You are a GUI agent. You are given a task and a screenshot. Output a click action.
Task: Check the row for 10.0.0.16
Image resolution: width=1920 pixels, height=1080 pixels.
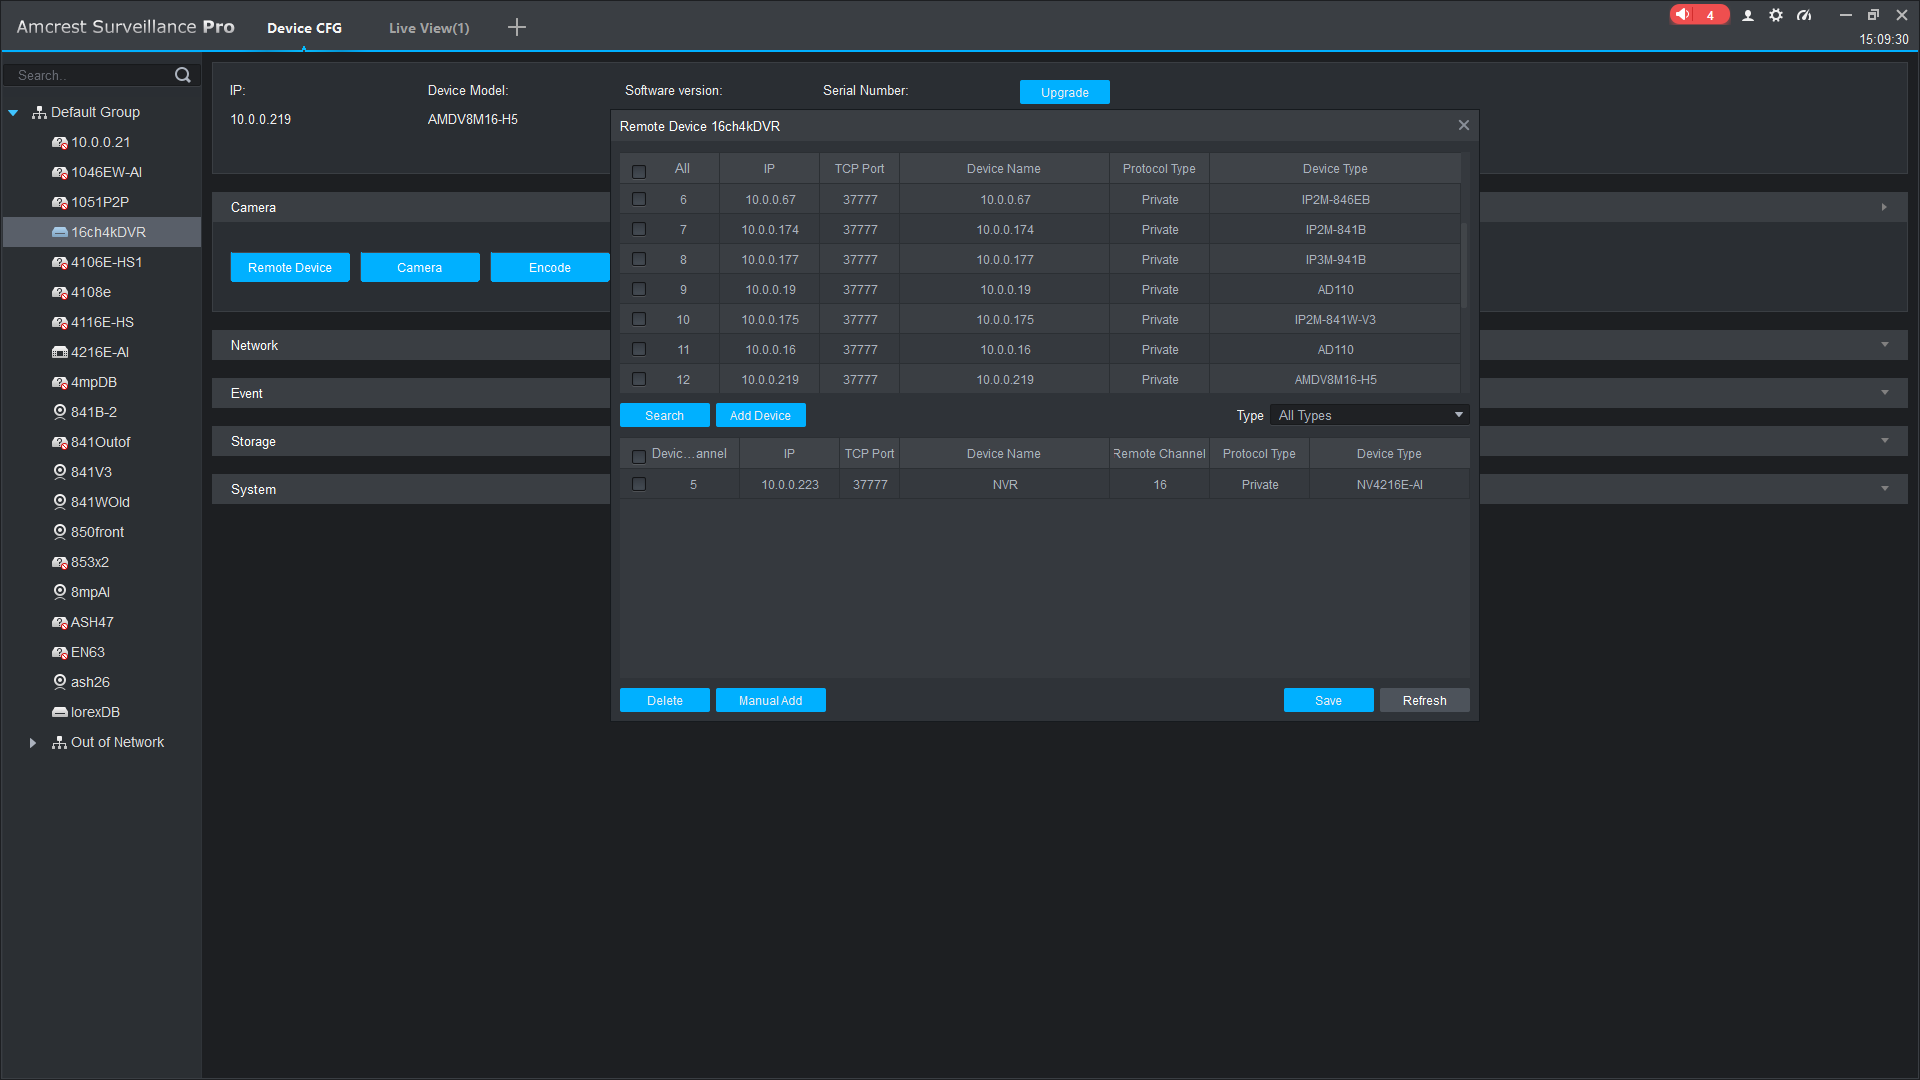click(639, 349)
